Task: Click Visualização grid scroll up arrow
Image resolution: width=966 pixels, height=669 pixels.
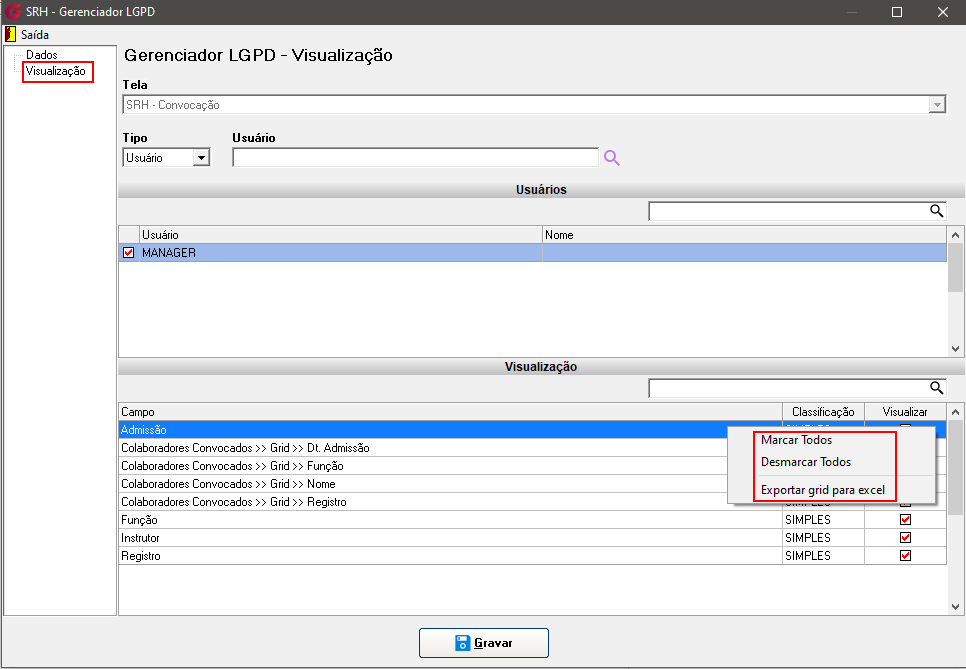Action: click(956, 412)
